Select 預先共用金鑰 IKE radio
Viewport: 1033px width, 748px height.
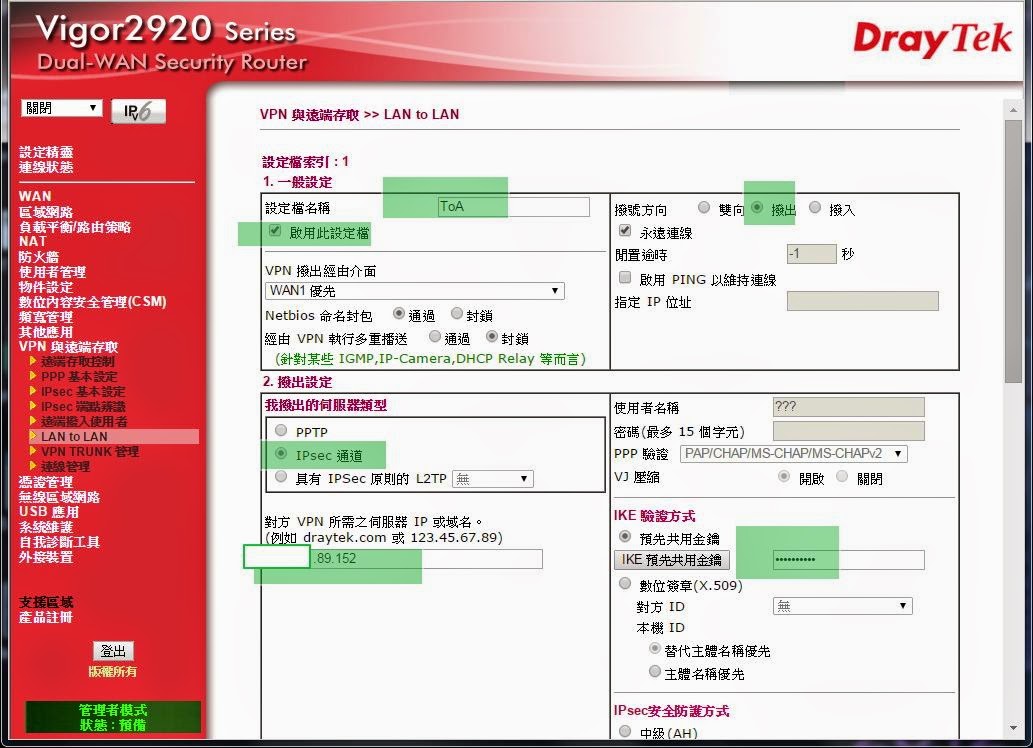tap(625, 536)
